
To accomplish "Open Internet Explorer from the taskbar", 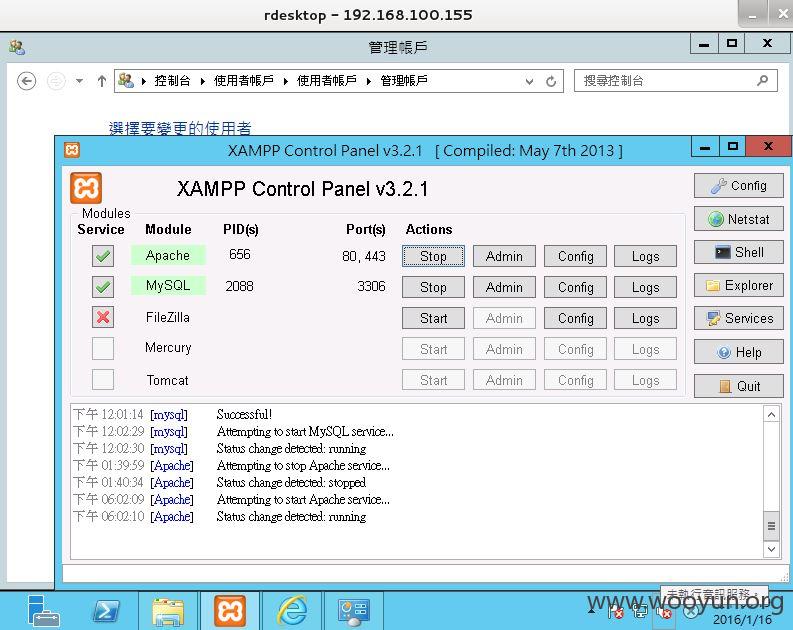I will tap(292, 611).
